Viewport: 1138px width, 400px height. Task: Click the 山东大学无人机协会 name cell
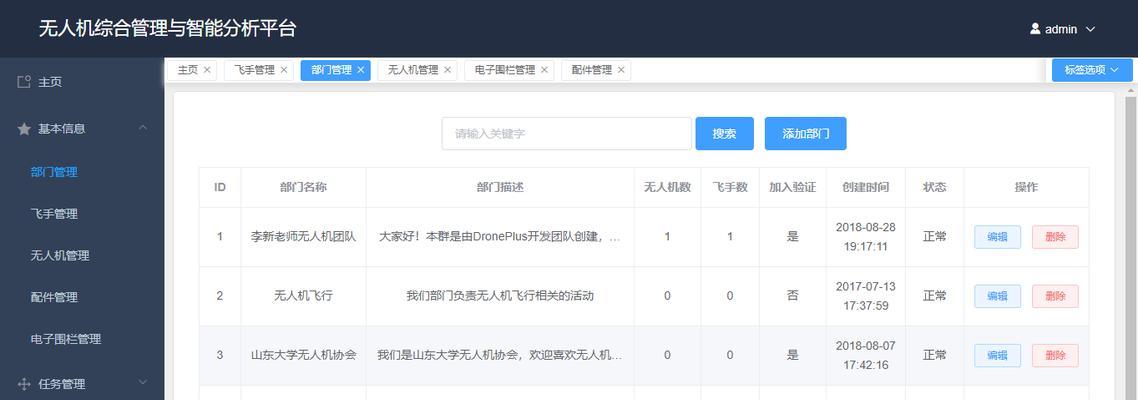pos(303,356)
